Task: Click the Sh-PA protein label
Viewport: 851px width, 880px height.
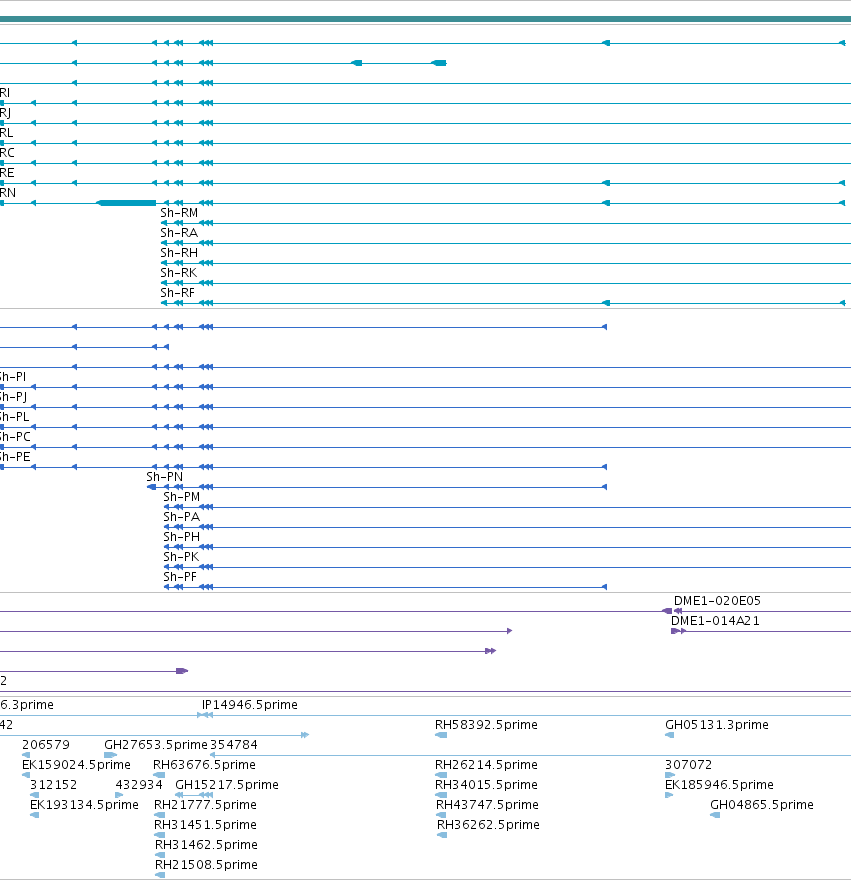Action: 181,517
